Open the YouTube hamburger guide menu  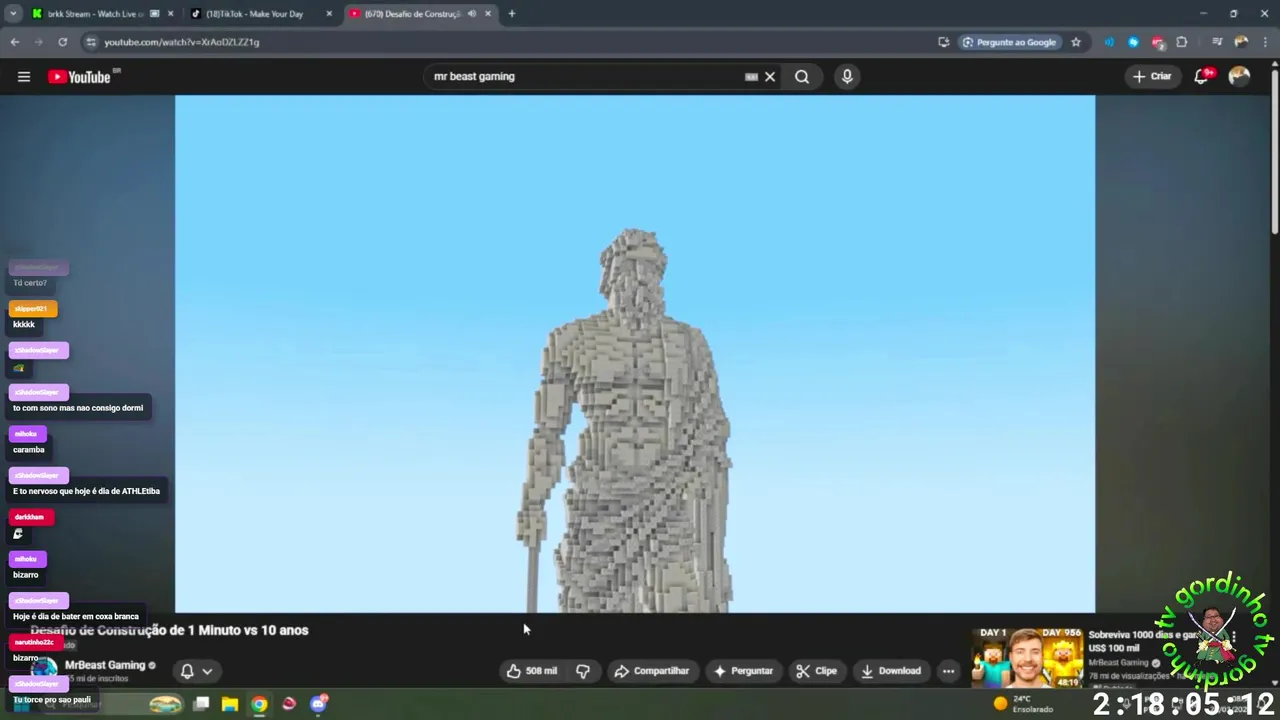coord(24,77)
